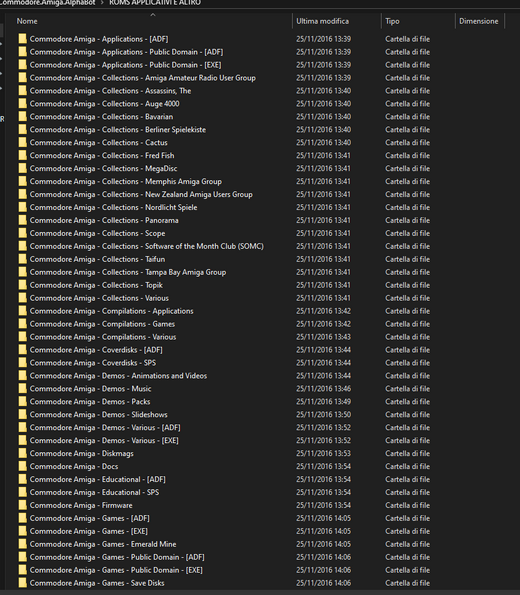Click breadcrumb chevron before ROMS APPLICATIVI E ALTRO
This screenshot has width=520, height=595.
click(102, 3)
